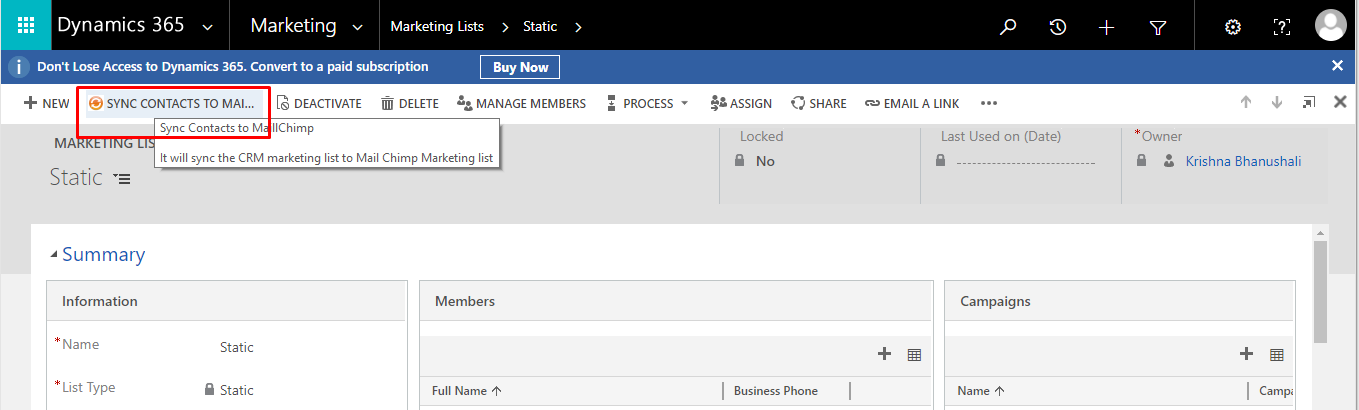Click Sync Contacts to MailChimp command
The image size is (1359, 410).
pos(172,103)
